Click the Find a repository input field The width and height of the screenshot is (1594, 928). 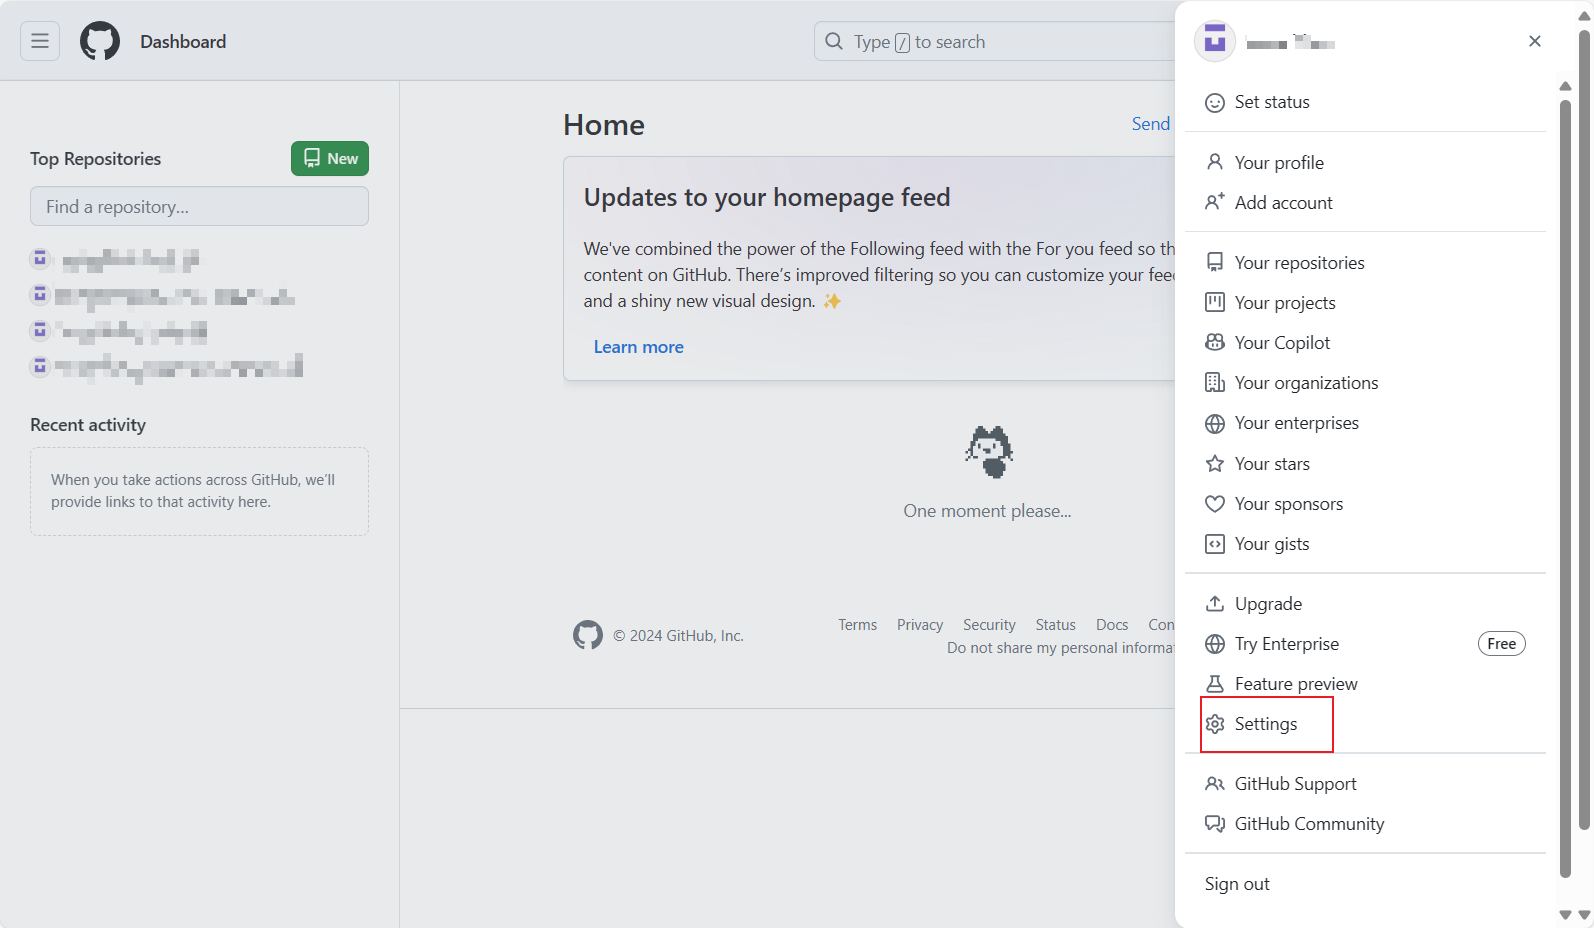point(200,207)
